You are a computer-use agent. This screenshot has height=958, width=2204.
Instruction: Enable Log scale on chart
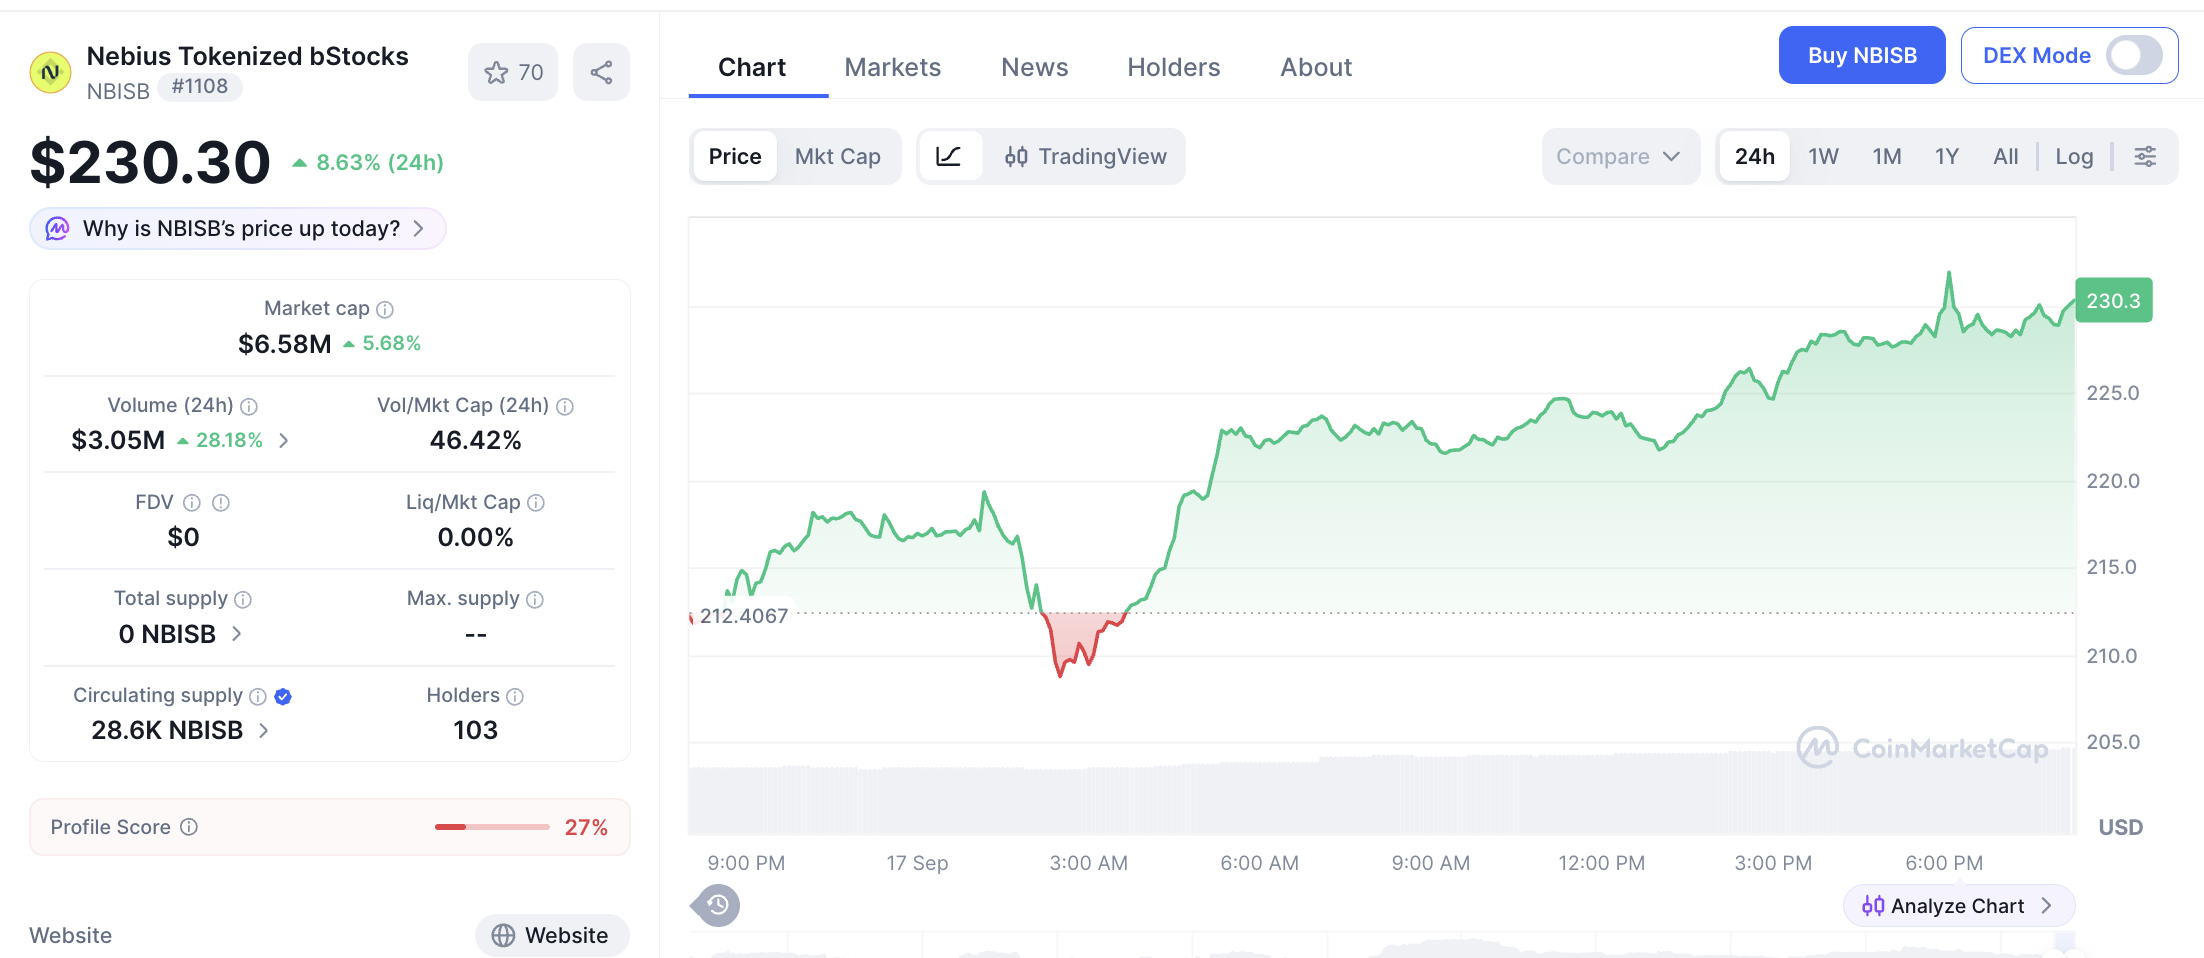point(2074,156)
